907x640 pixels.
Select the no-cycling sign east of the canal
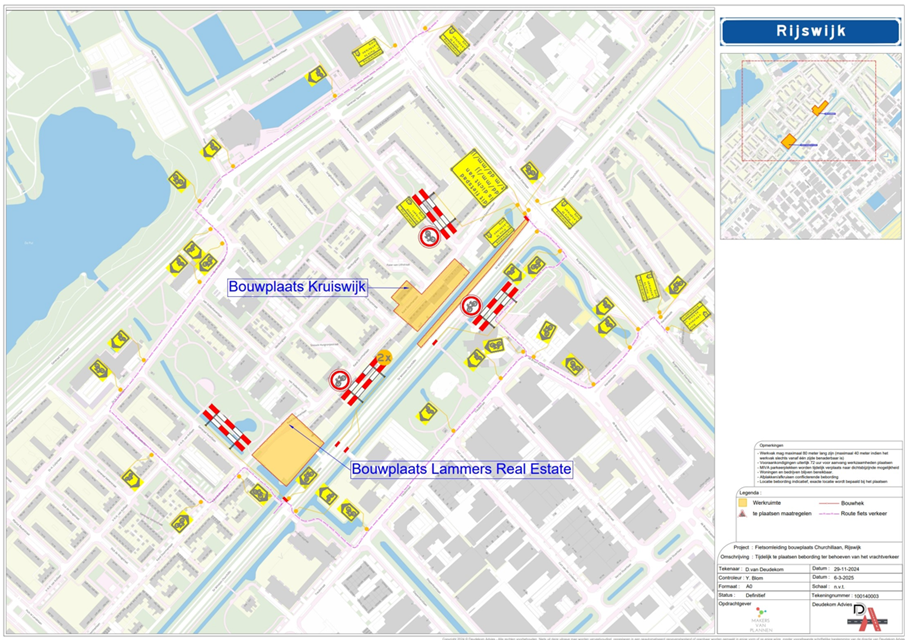coord(471,307)
